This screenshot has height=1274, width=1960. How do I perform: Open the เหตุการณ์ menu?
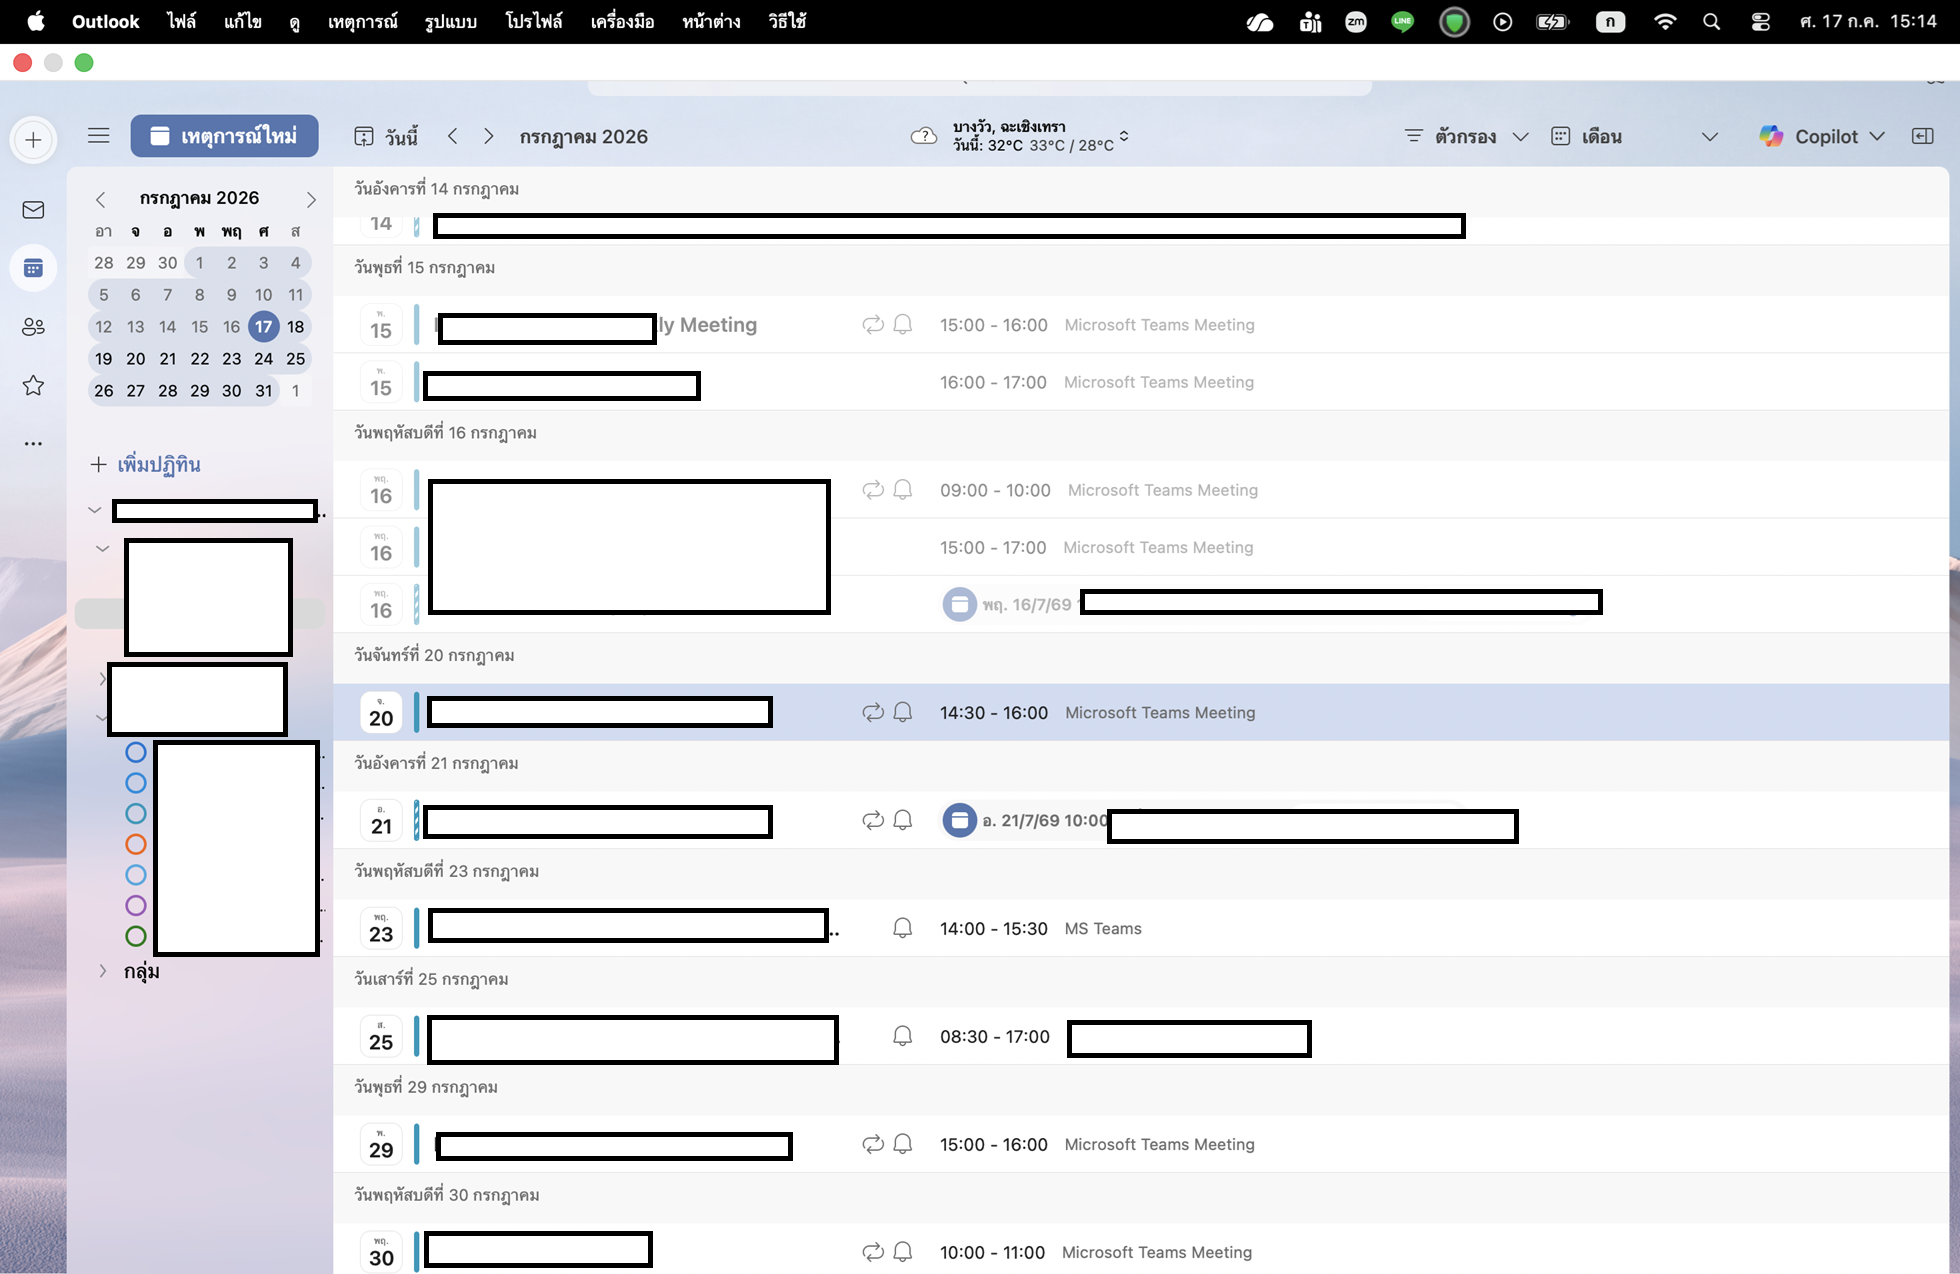[362, 22]
